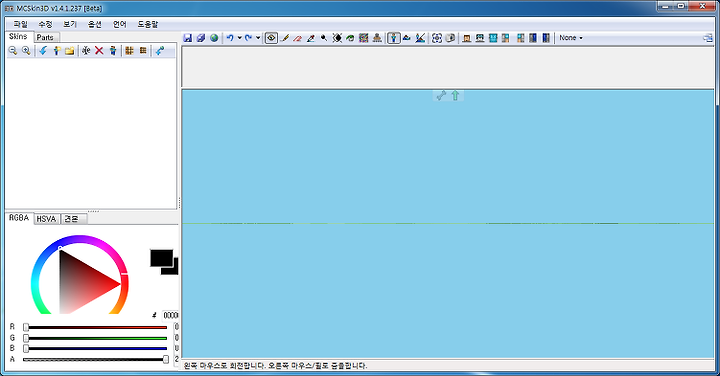Viewport: 720px width, 376px height.
Task: Click the wrench icon in viewport
Action: pos(441,95)
